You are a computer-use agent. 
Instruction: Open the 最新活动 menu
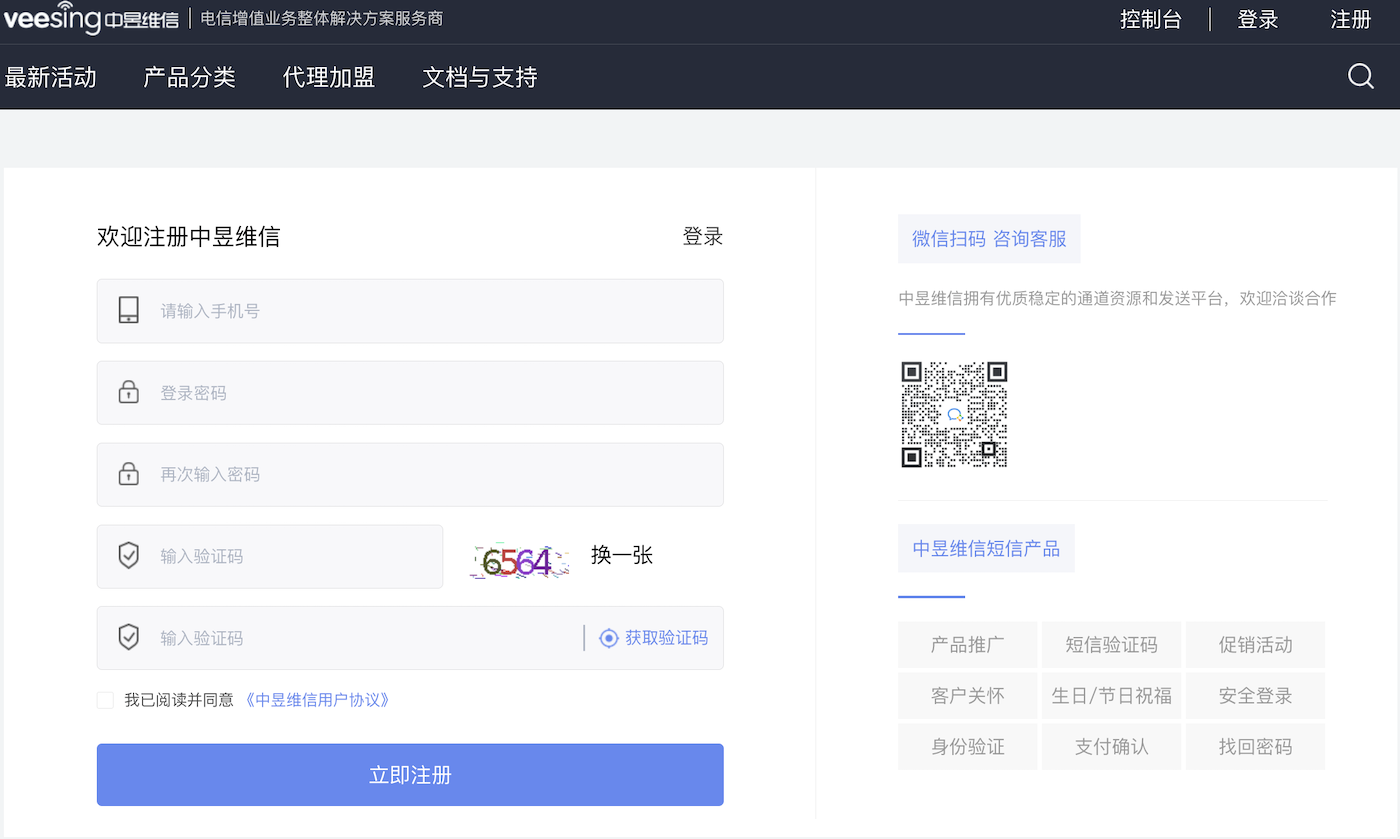pos(51,76)
